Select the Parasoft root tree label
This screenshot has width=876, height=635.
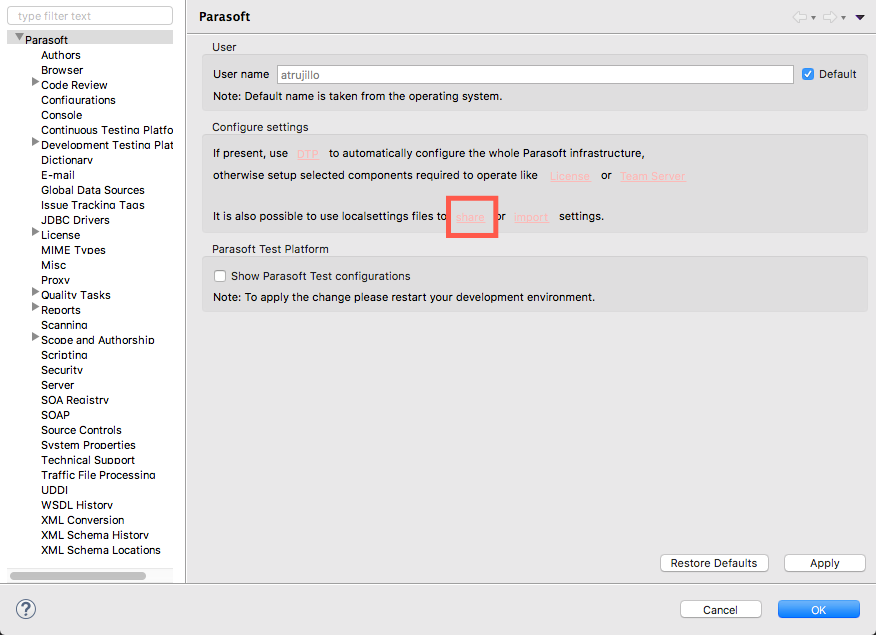point(46,40)
